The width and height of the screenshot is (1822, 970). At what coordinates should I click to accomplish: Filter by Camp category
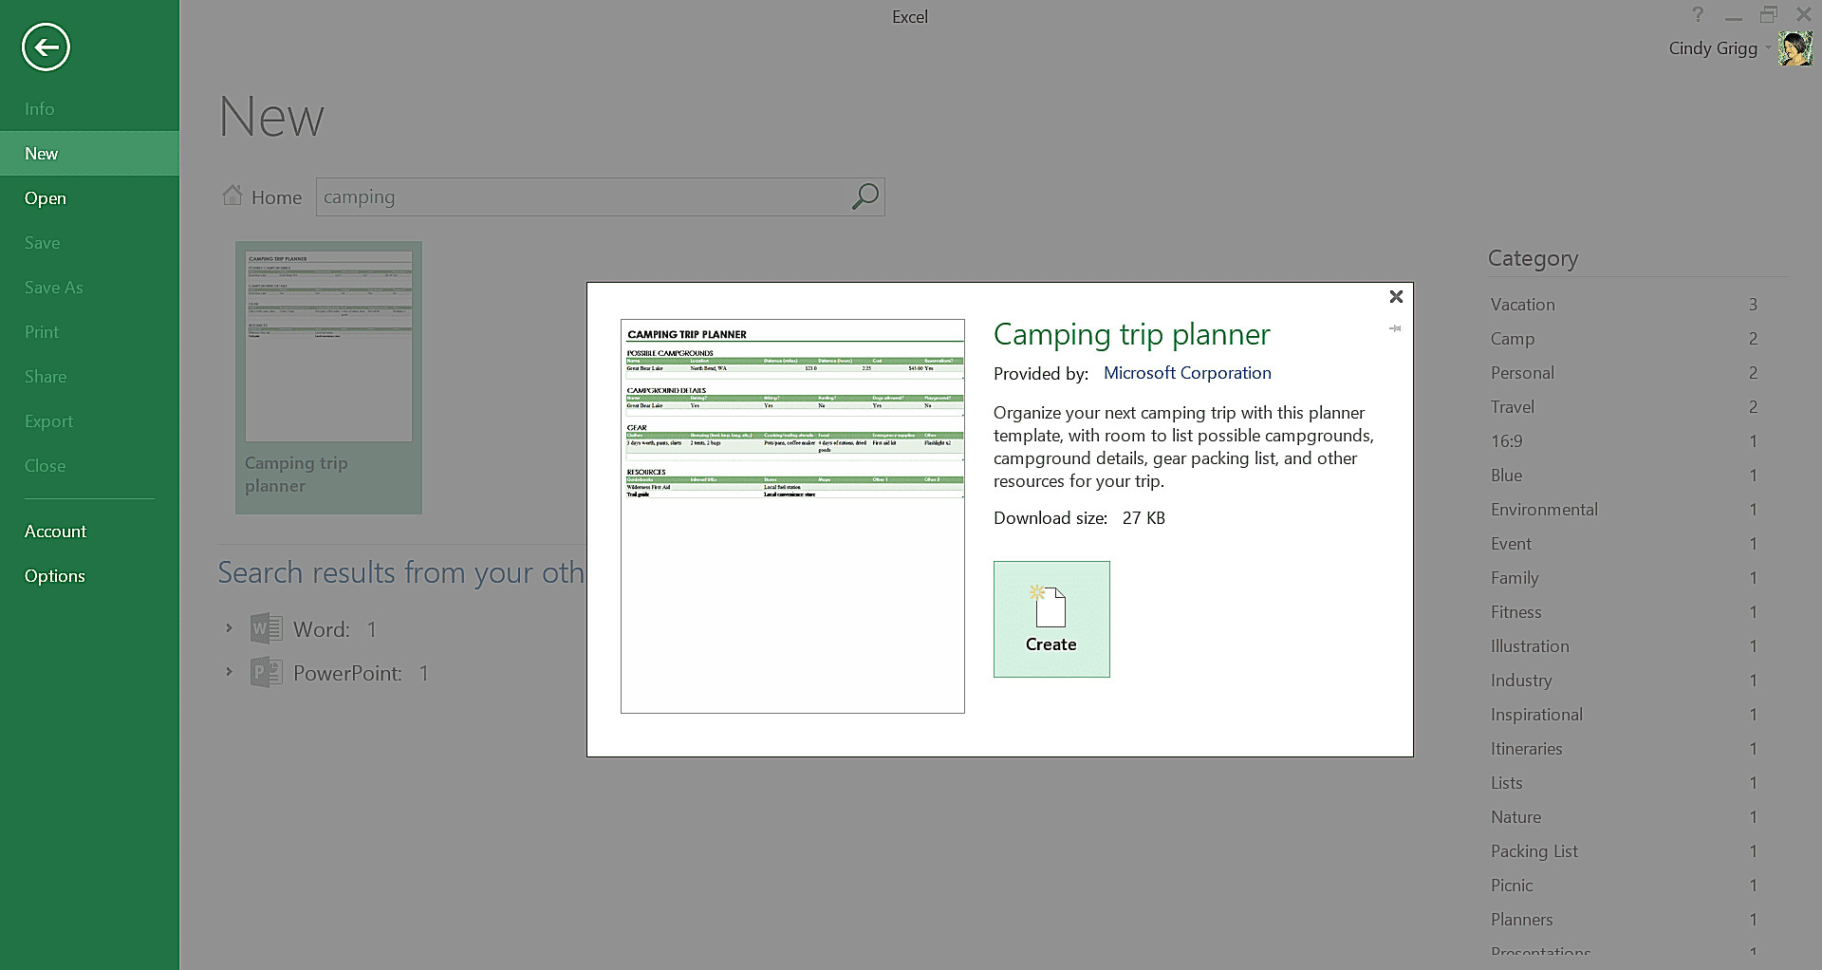tap(1624, 338)
